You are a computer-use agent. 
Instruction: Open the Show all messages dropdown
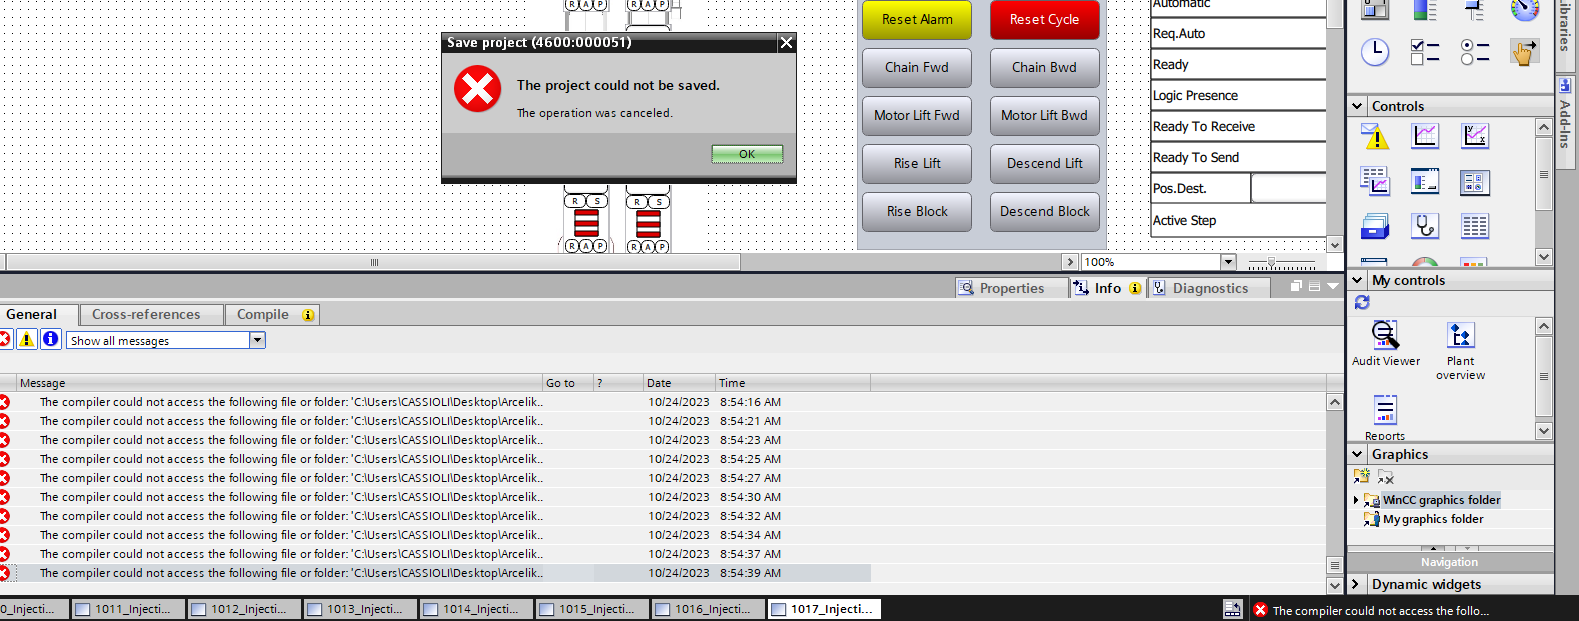[258, 340]
